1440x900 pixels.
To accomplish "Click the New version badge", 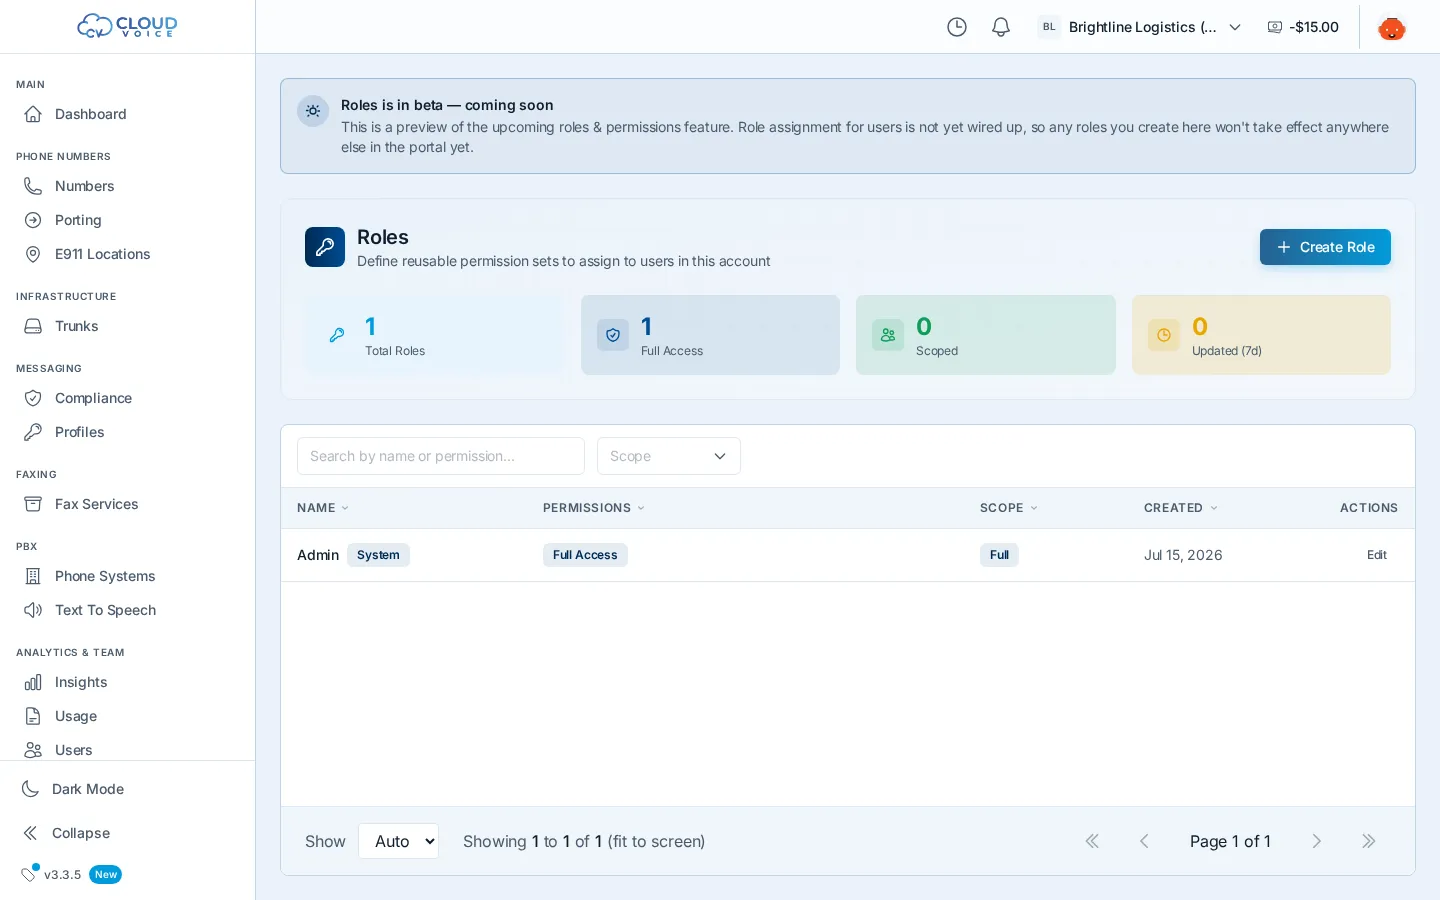I will point(105,874).
